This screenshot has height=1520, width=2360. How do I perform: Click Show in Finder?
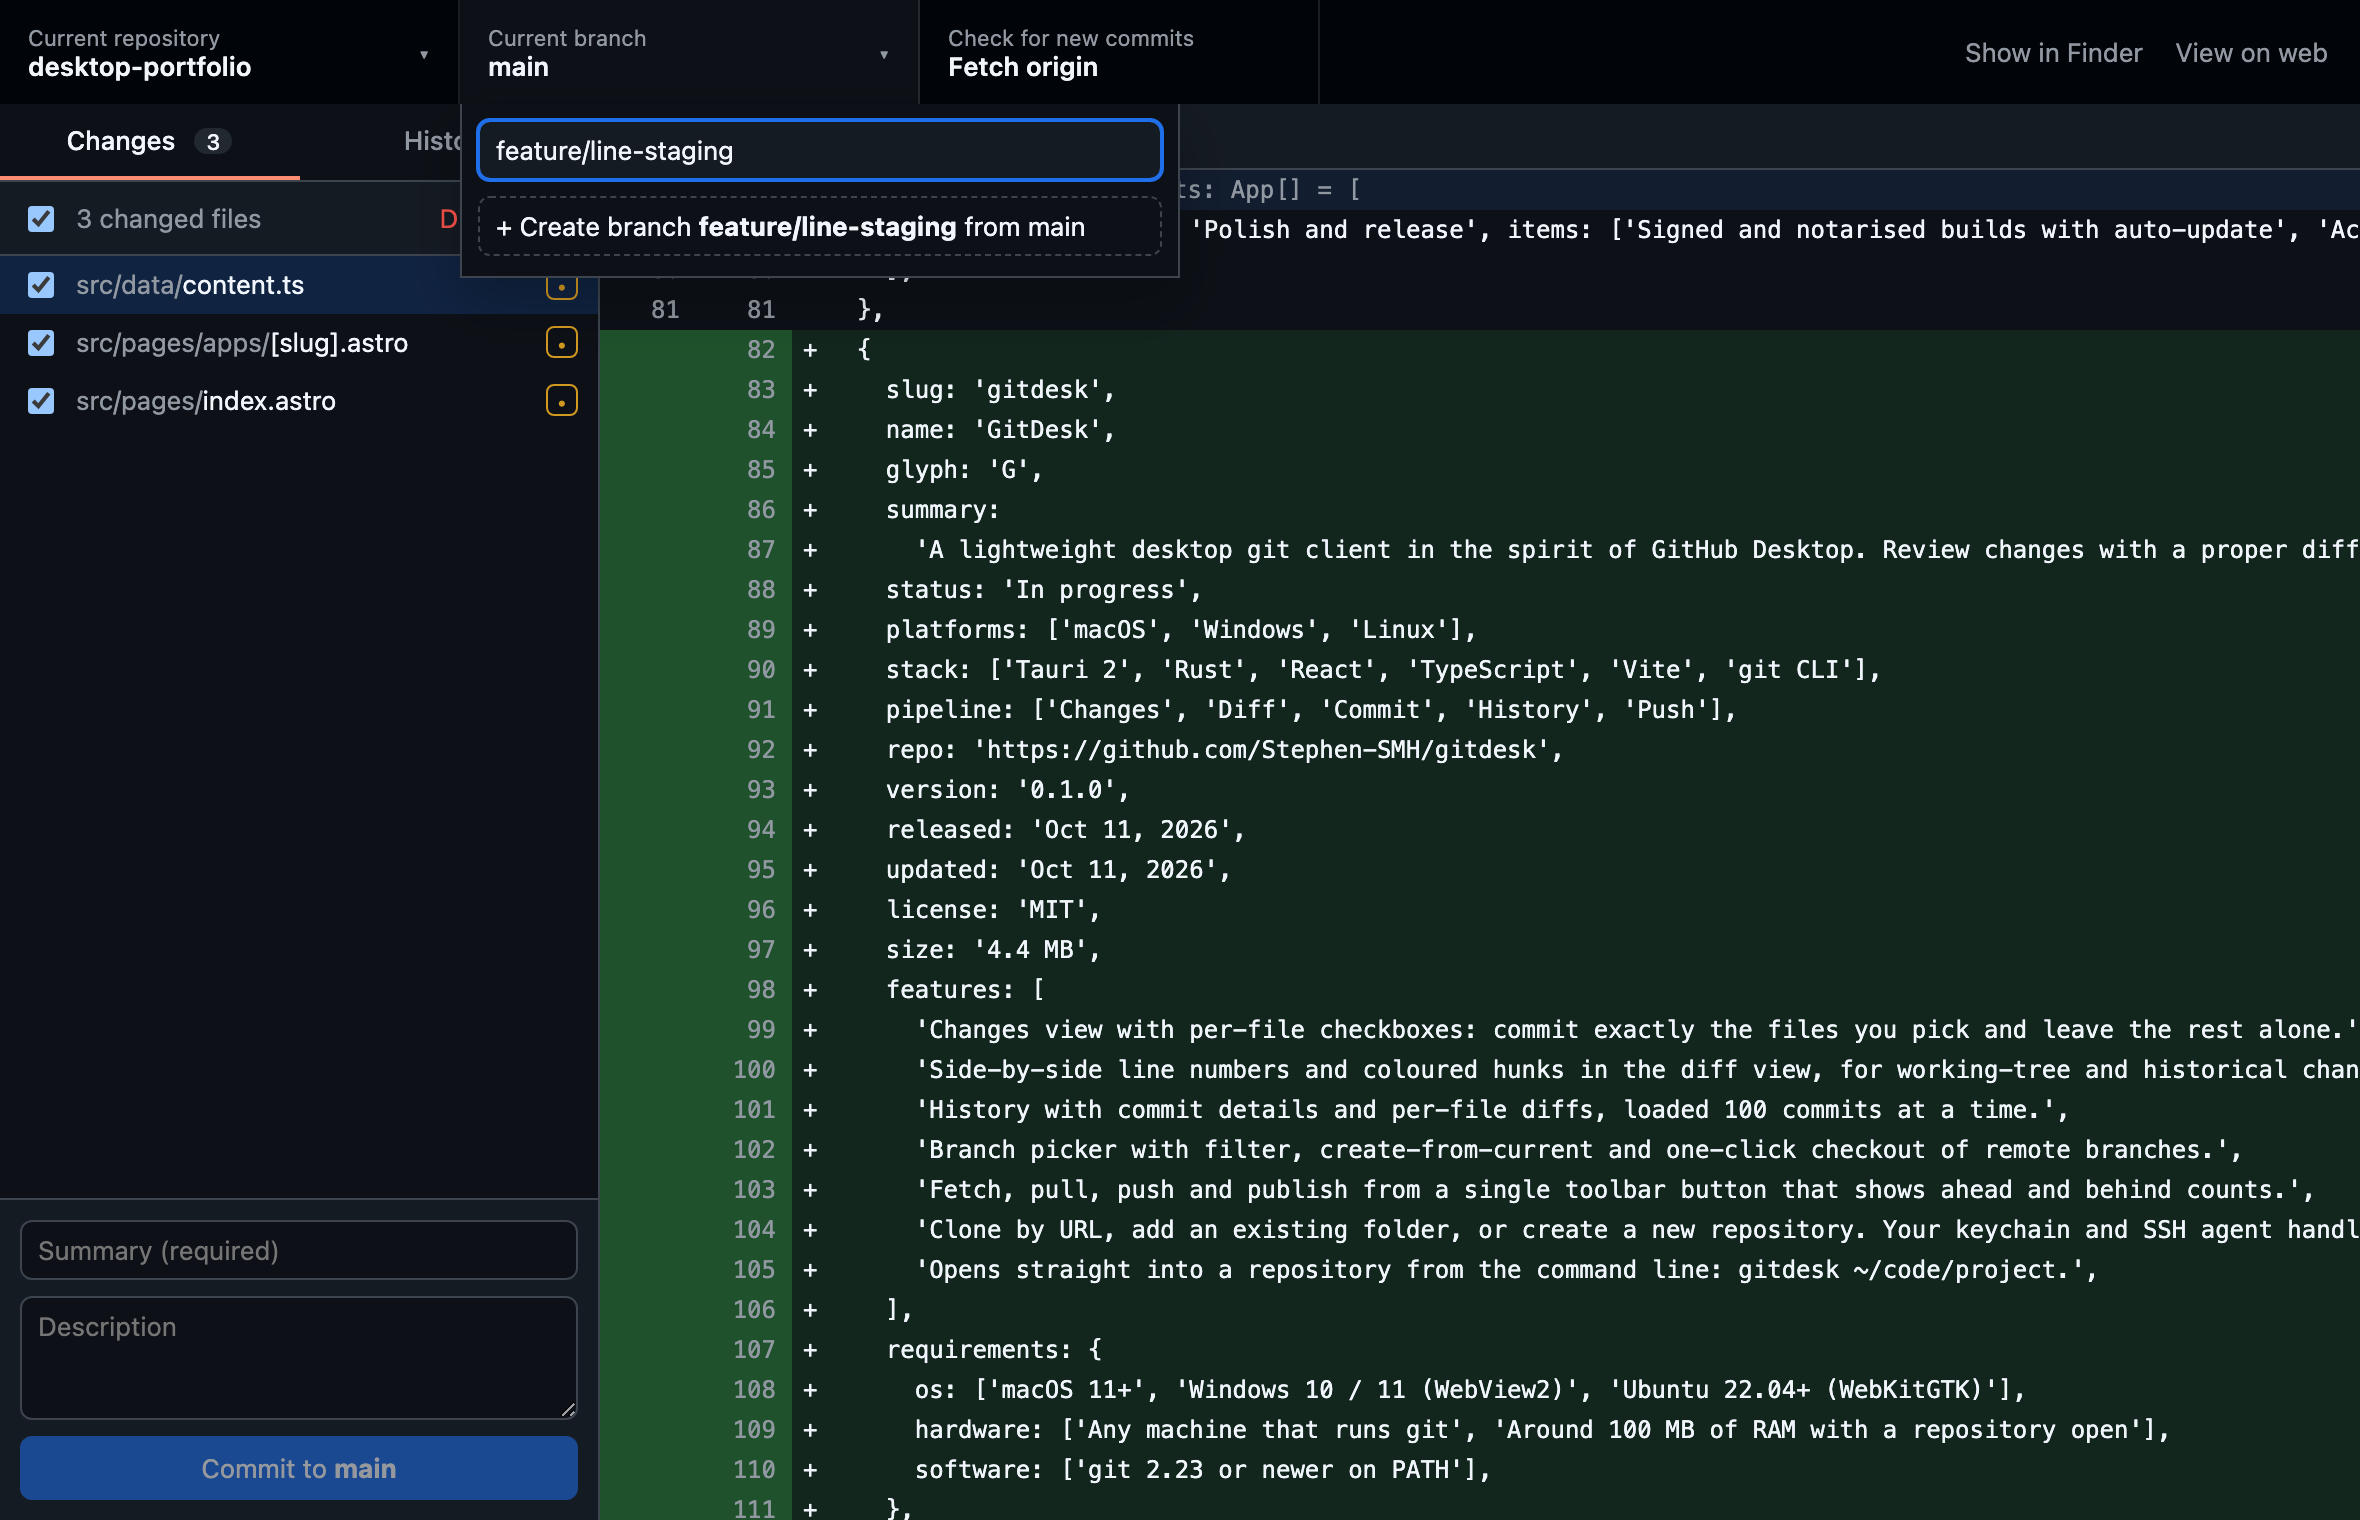[2053, 53]
